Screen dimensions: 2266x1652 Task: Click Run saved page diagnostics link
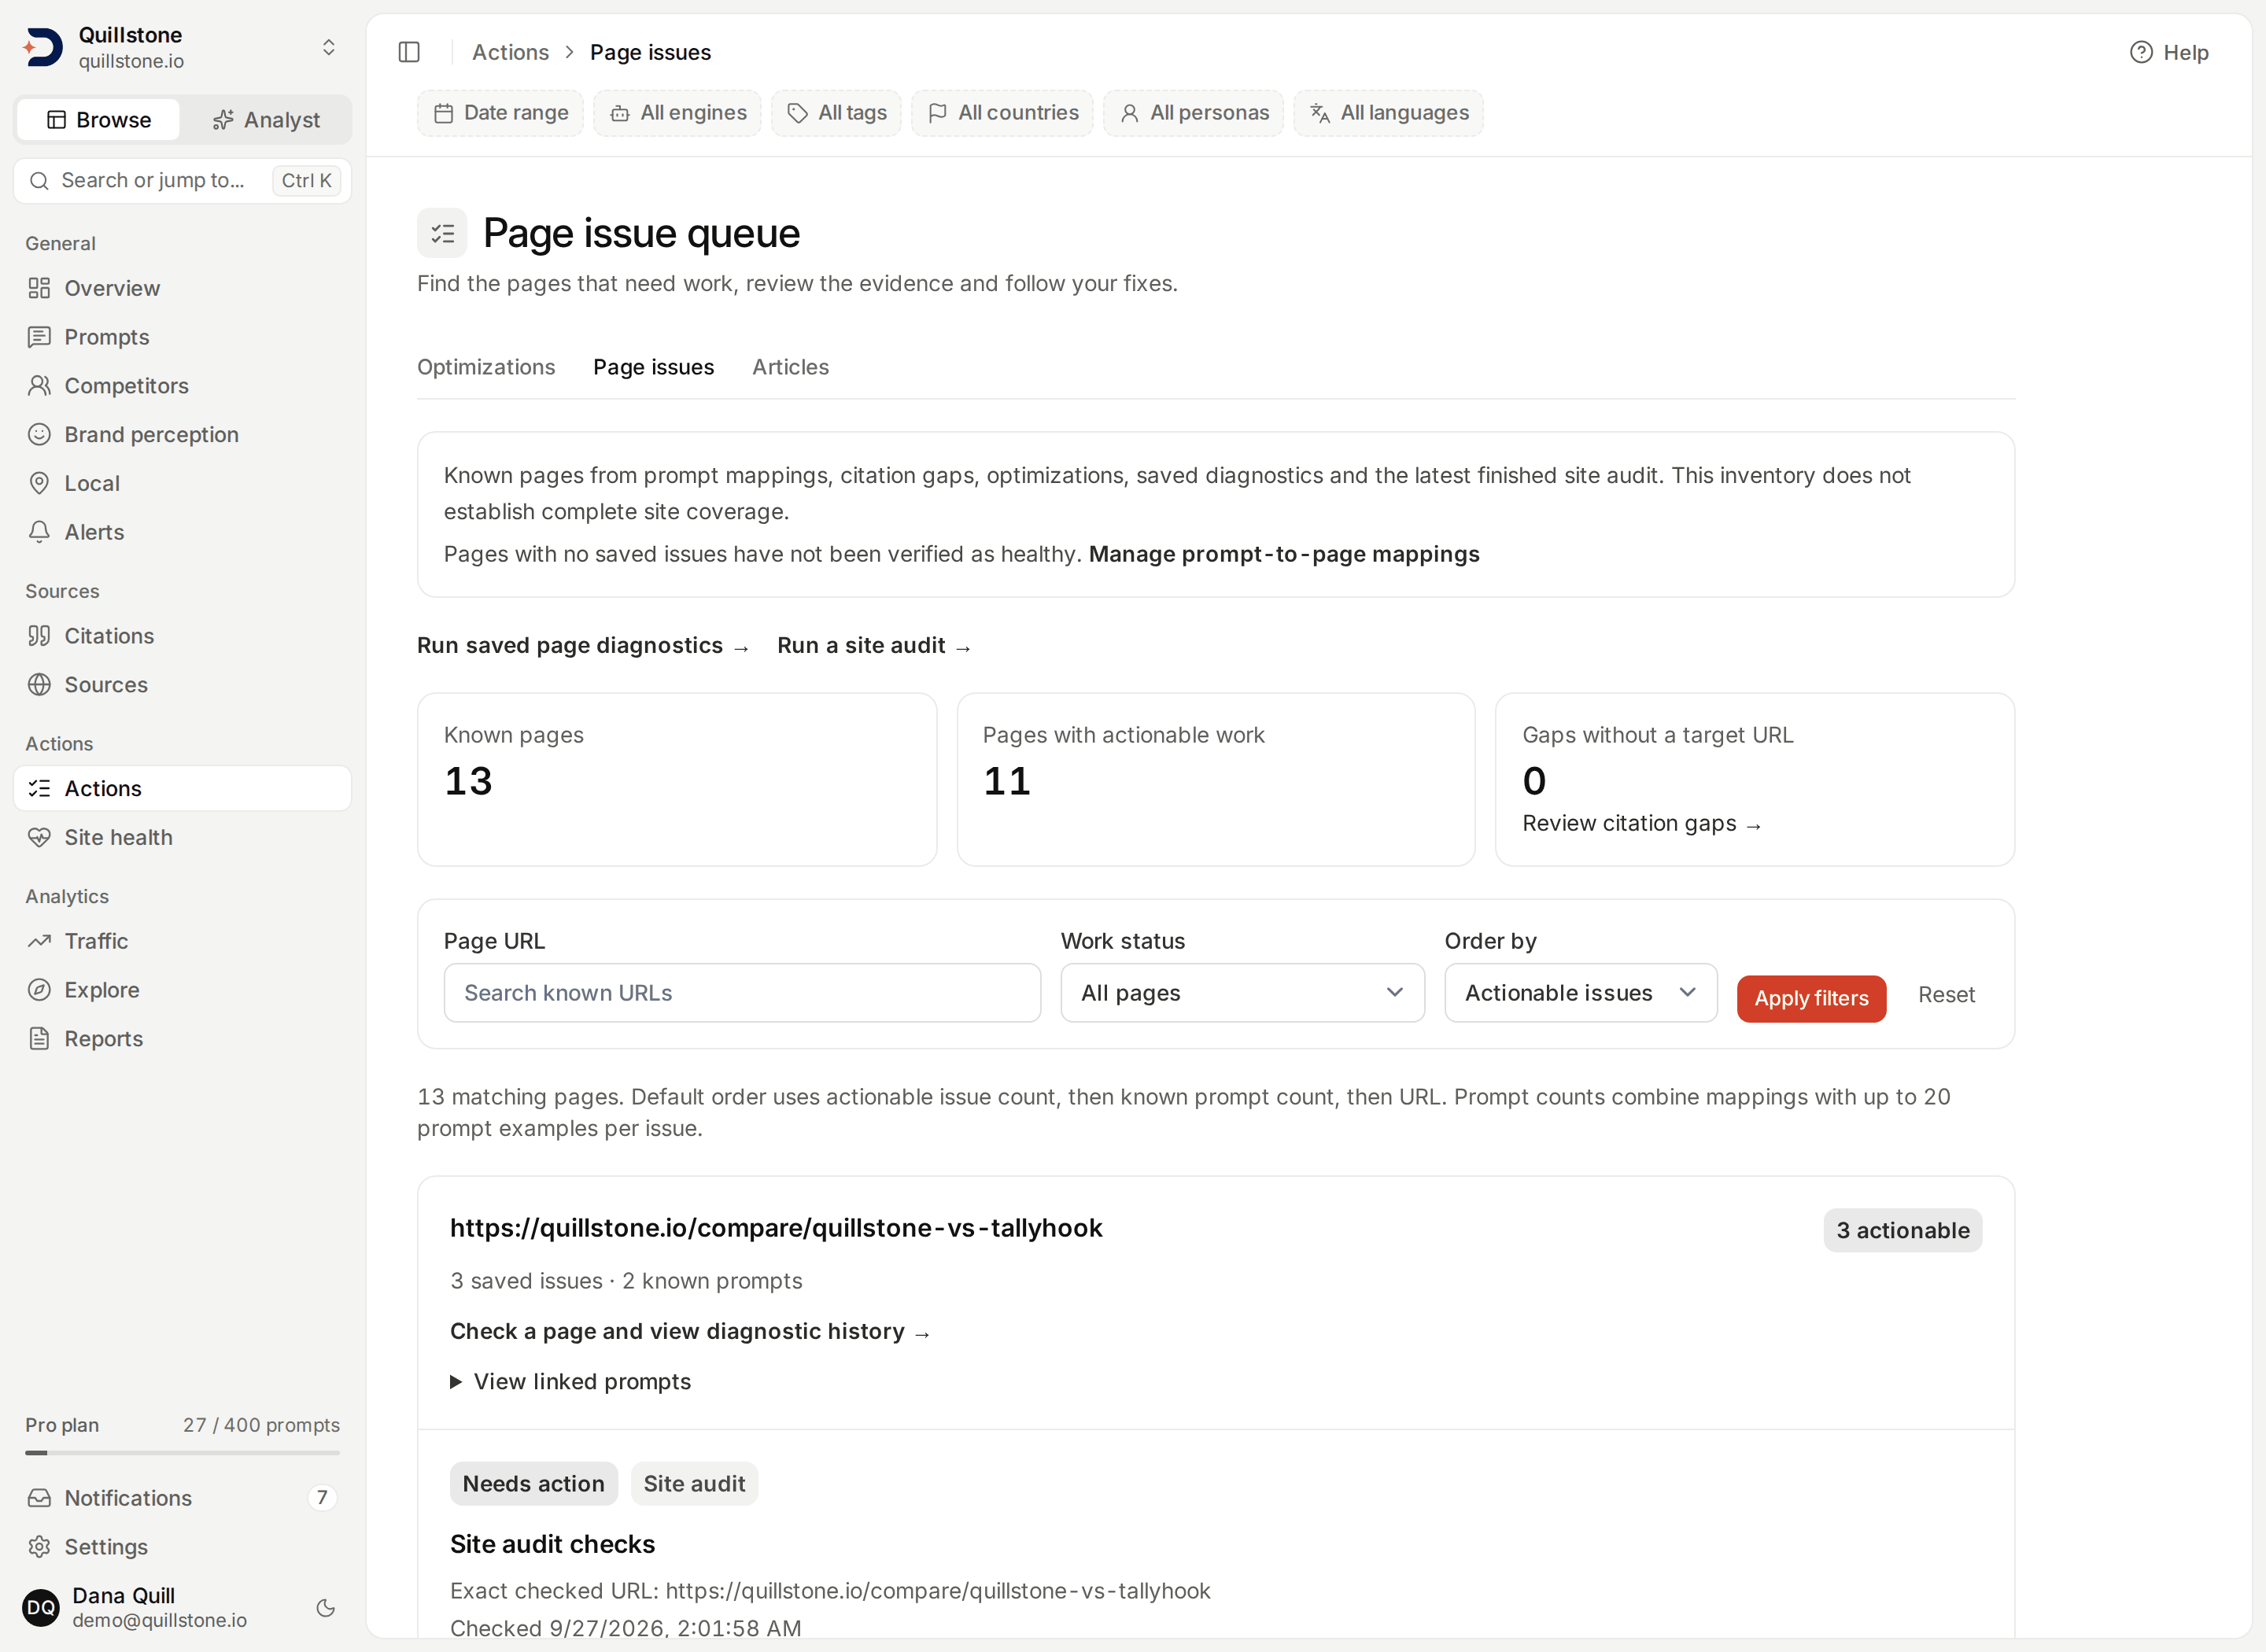[x=582, y=646]
